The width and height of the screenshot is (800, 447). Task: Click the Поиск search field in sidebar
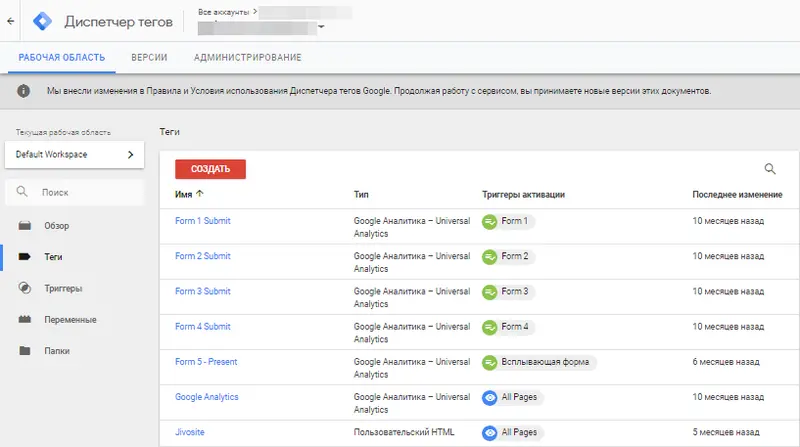74,192
